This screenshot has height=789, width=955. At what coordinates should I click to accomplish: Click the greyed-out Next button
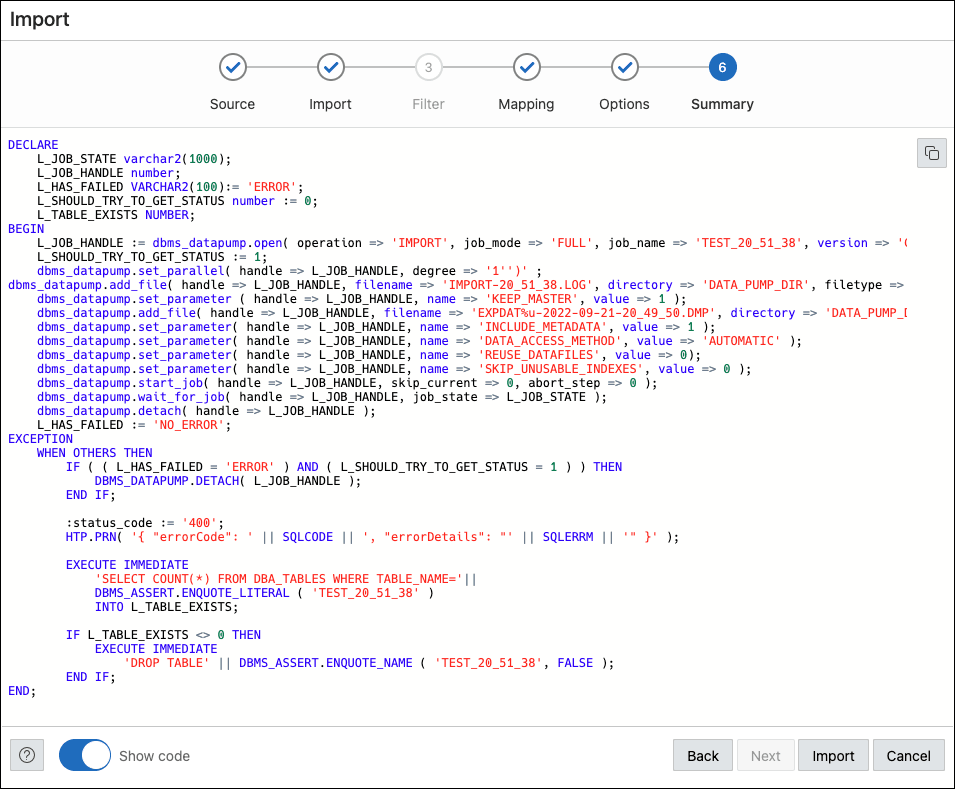tap(765, 755)
